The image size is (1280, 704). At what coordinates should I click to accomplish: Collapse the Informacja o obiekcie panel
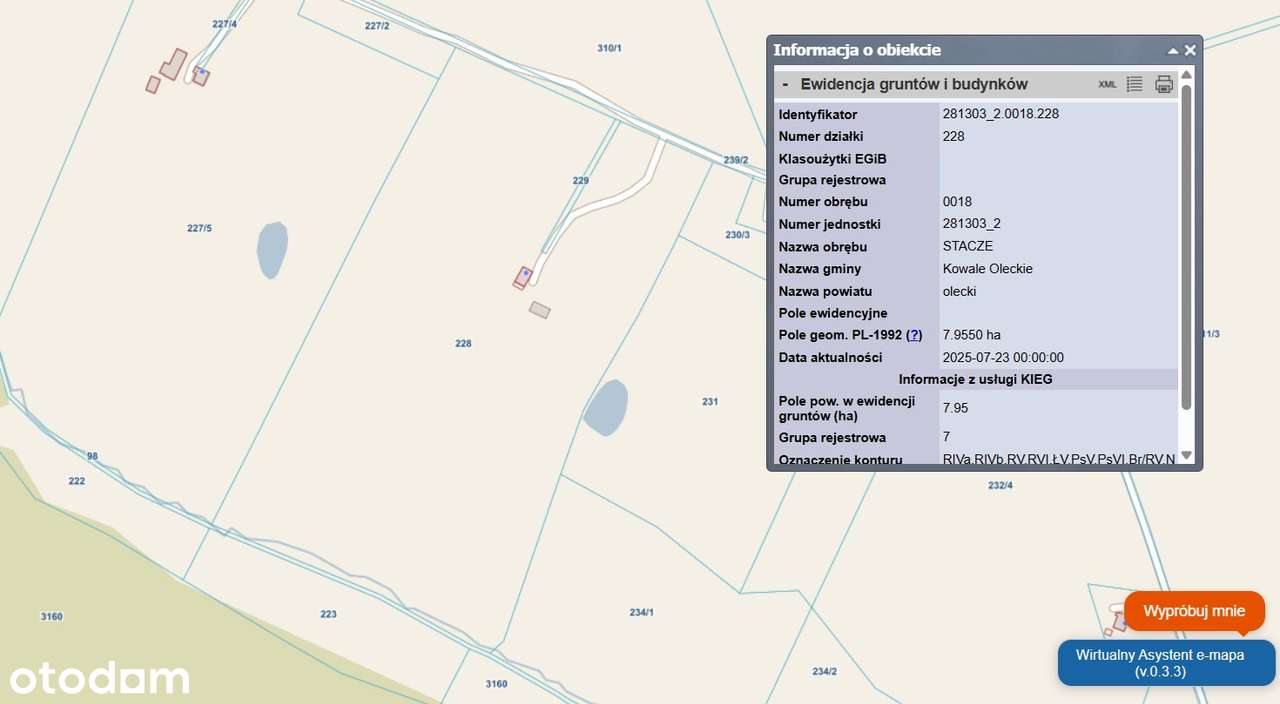pyautogui.click(x=1173, y=50)
